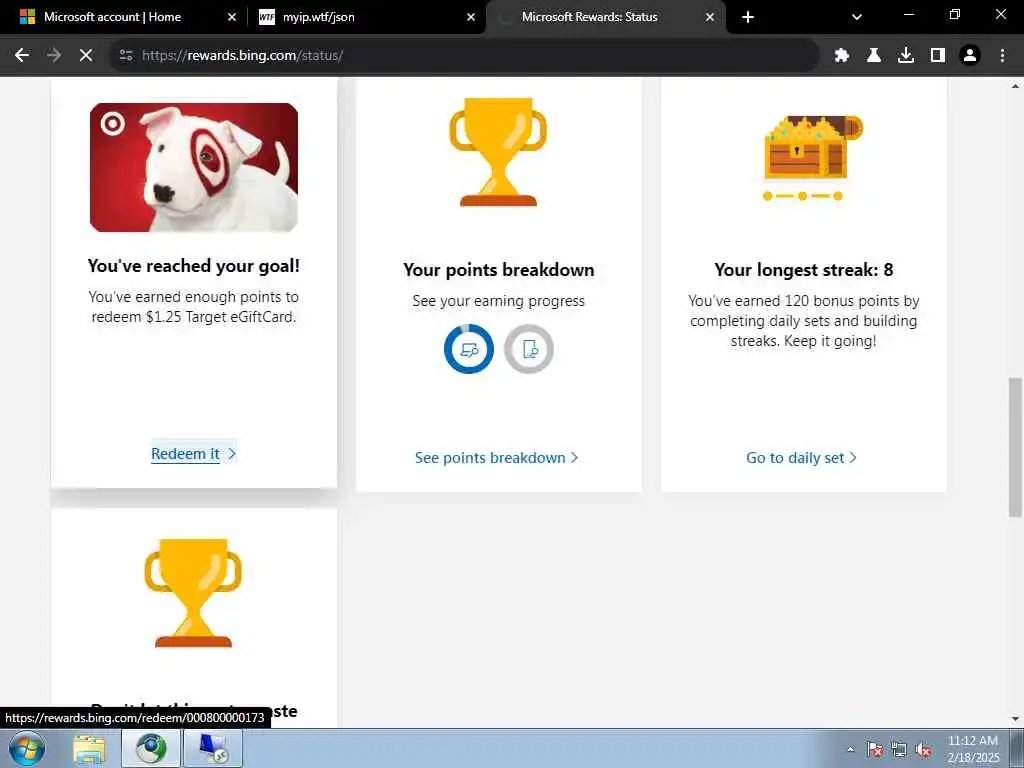The image size is (1024, 768).
Task: Close the Microsoft account Home tab
Action: [x=232, y=17]
